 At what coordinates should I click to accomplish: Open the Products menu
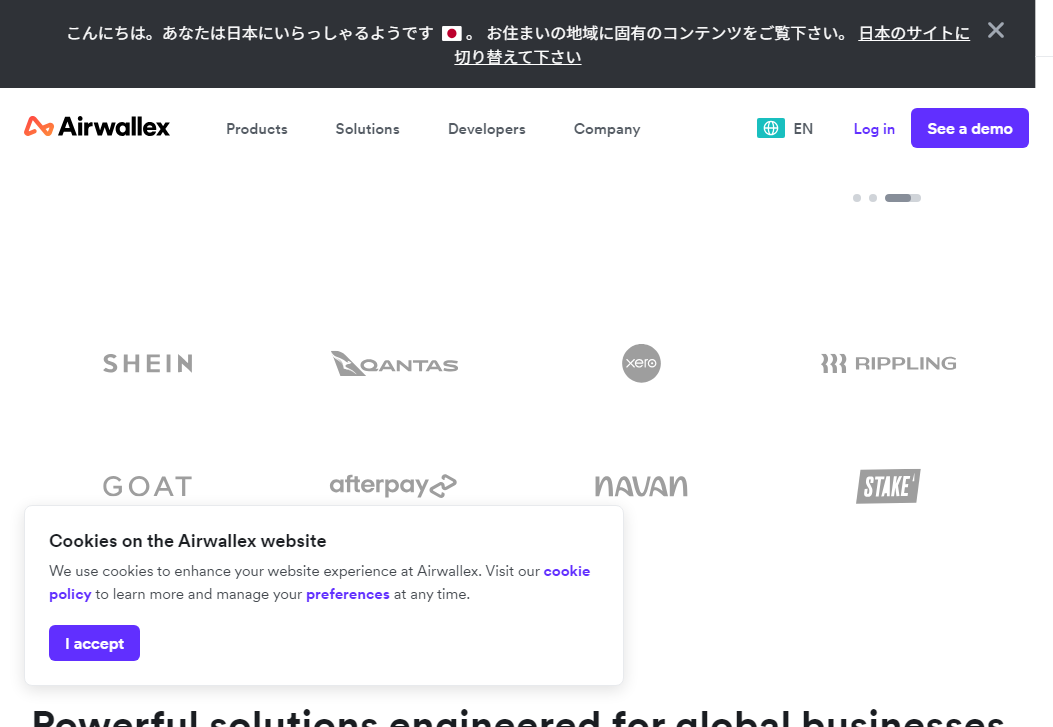257,129
